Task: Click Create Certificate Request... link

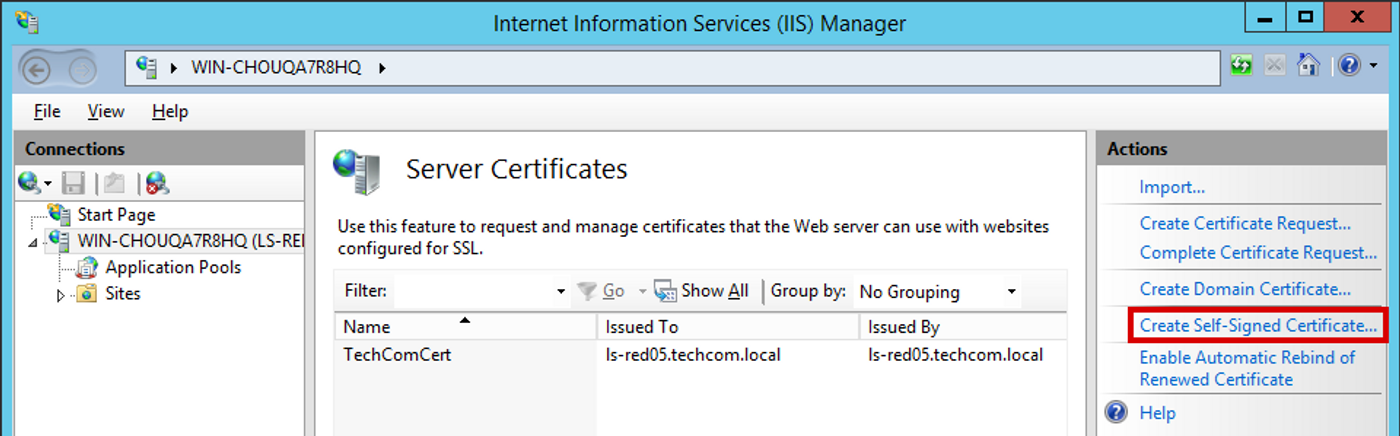Action: pos(1245,223)
